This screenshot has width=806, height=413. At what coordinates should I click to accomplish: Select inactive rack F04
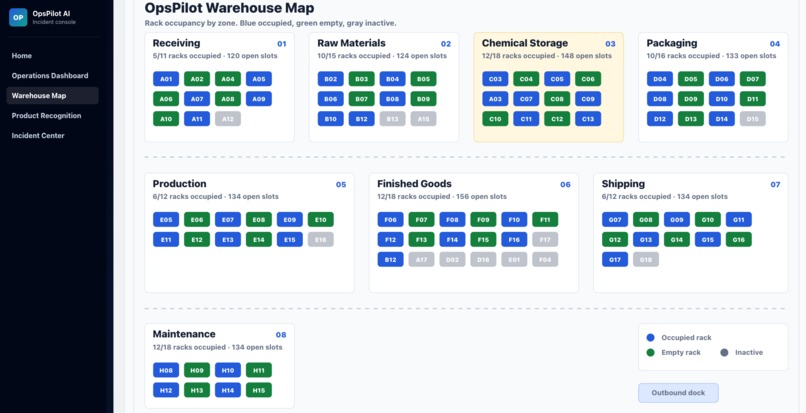click(545, 260)
